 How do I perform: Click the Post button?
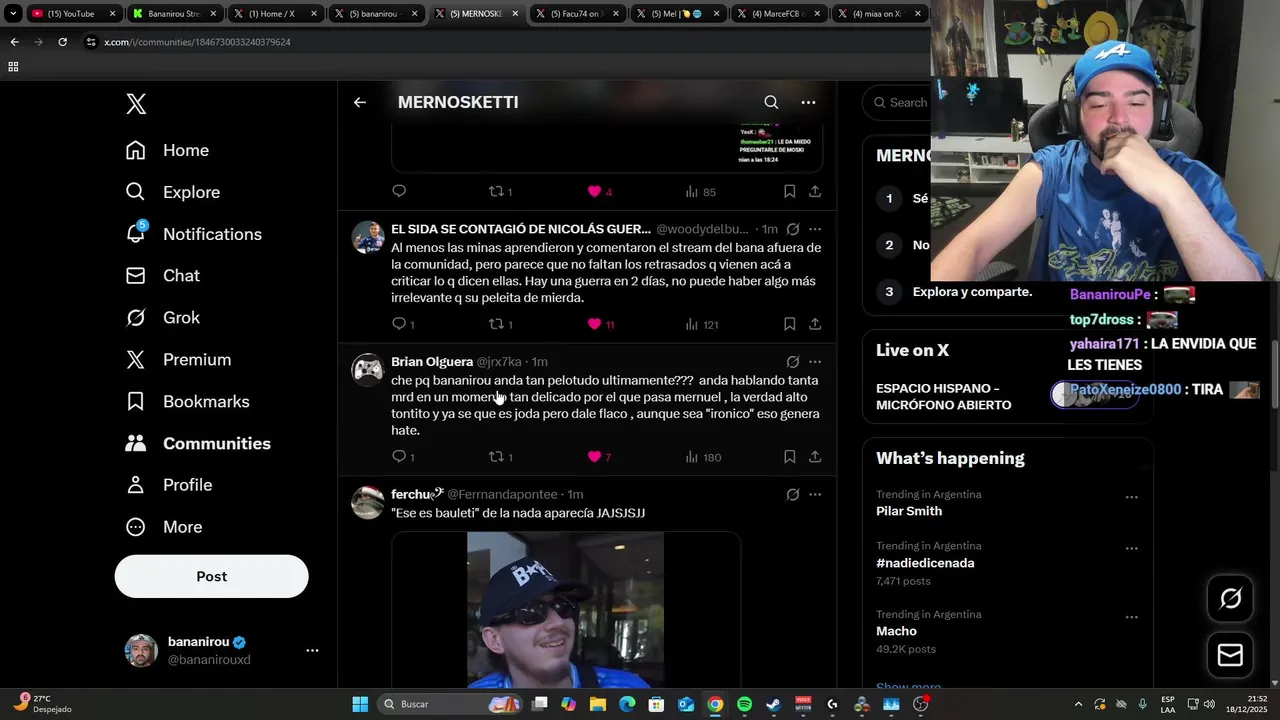pos(211,576)
